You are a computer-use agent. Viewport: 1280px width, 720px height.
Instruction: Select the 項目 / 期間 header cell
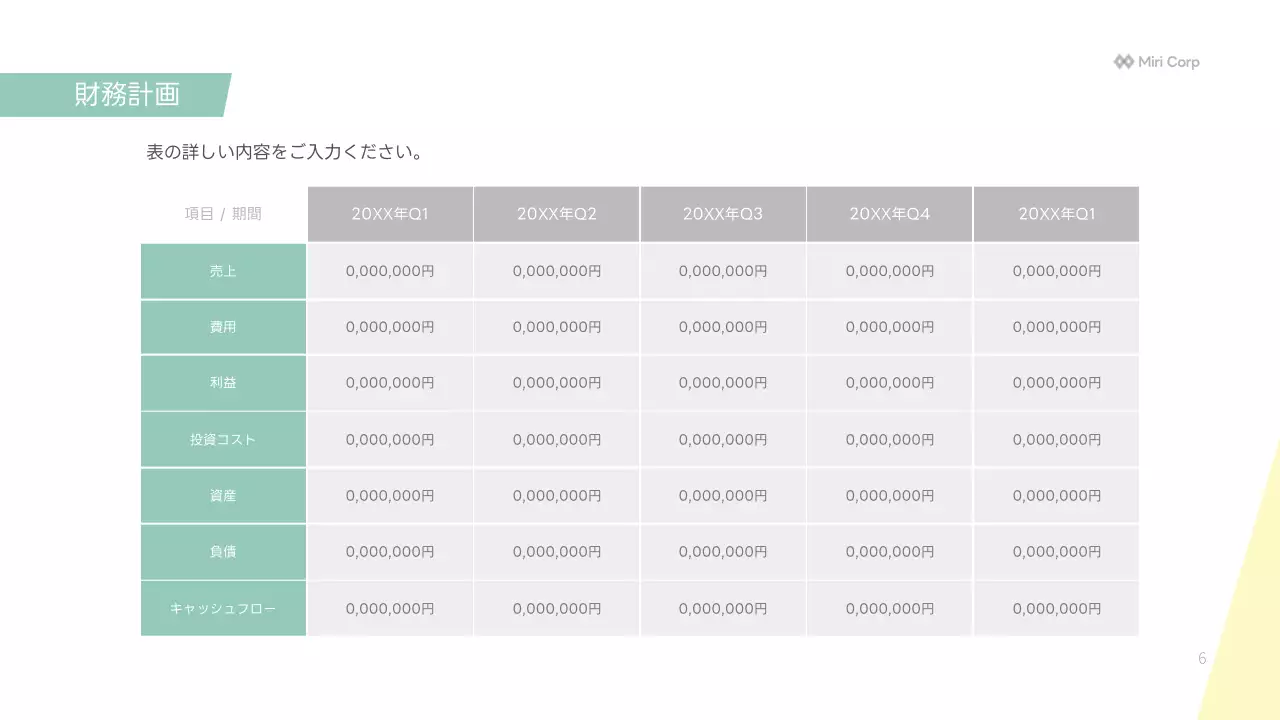223,214
